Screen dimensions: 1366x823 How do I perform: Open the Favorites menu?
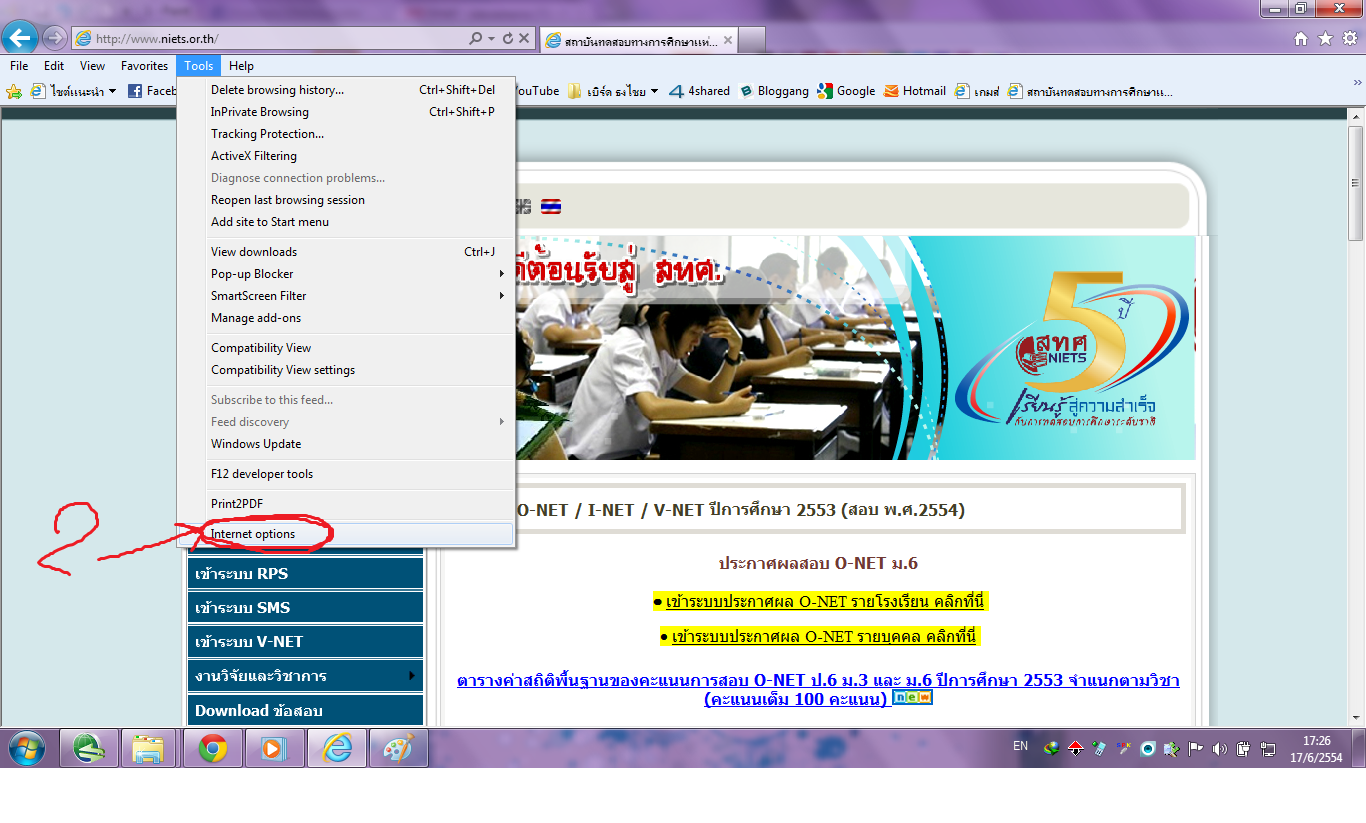145,66
